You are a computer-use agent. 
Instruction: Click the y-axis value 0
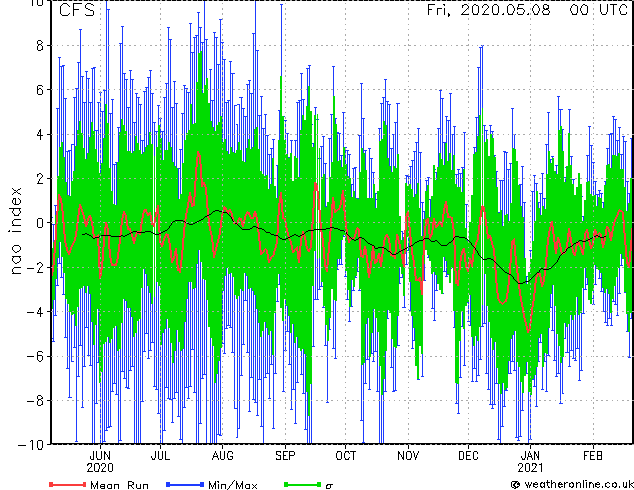tap(40, 223)
